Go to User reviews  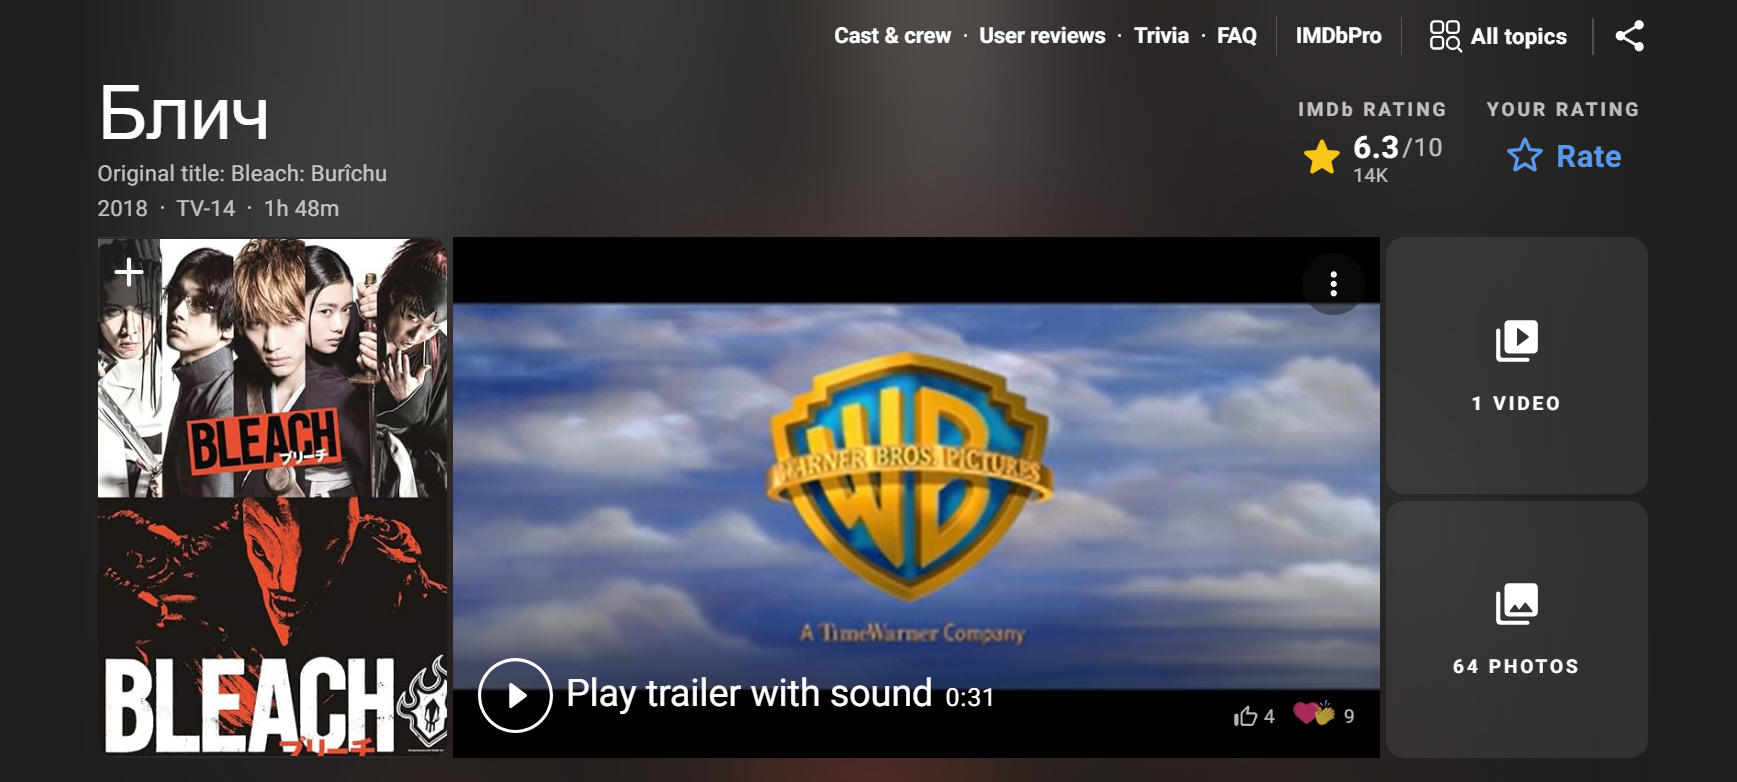point(1042,36)
